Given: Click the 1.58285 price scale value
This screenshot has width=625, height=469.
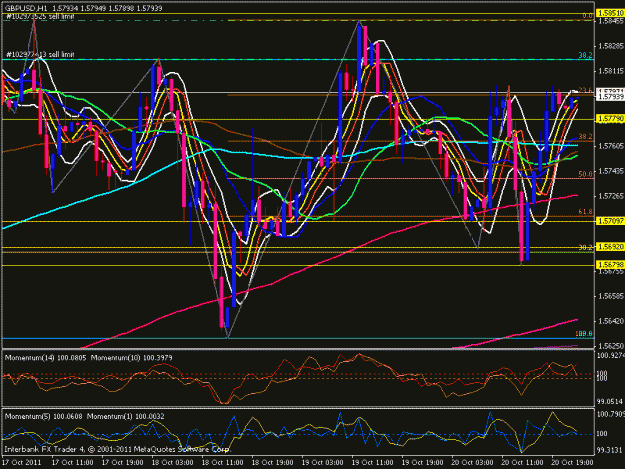Looking at the screenshot, I should [611, 46].
